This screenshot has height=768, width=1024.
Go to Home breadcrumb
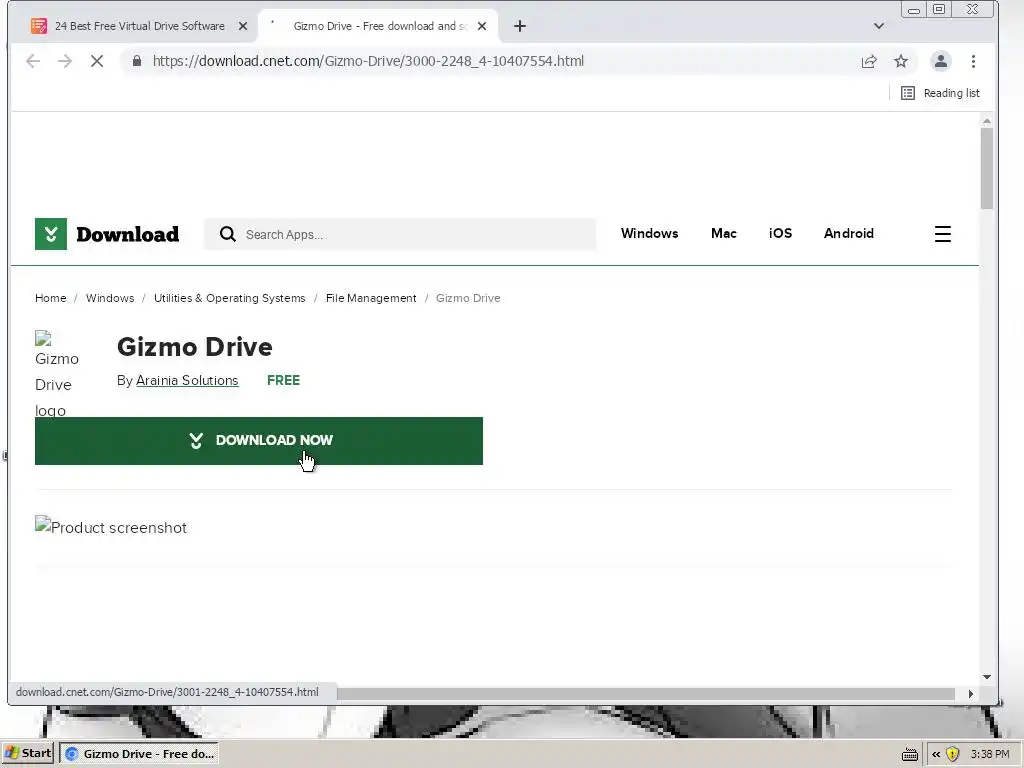[50, 298]
